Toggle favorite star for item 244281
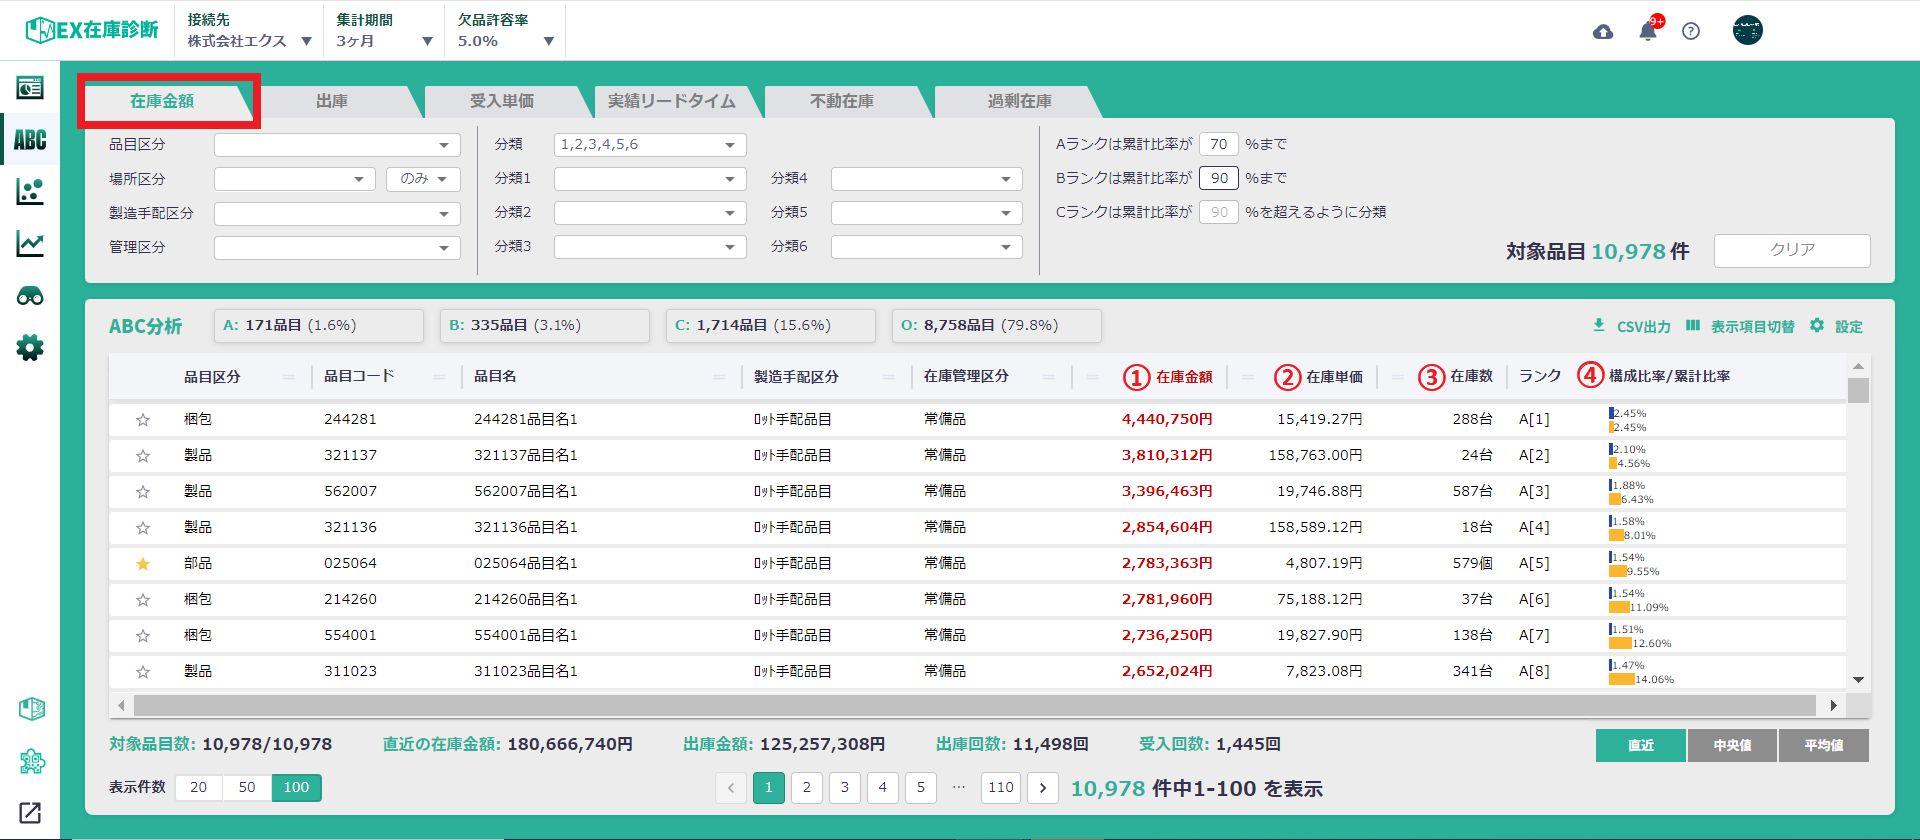This screenshot has width=1920, height=840. click(x=143, y=420)
